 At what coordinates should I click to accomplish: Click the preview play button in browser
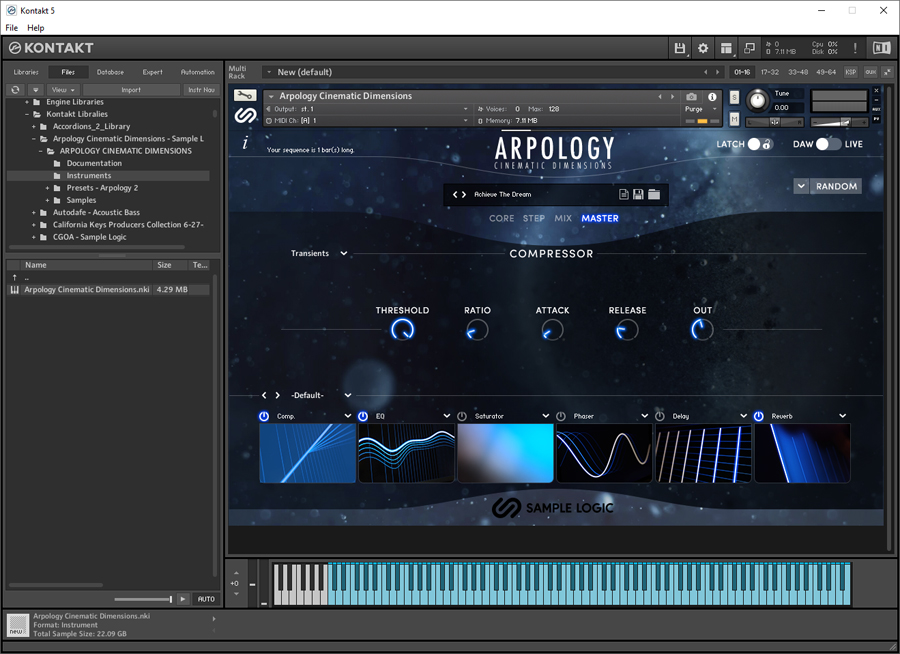click(183, 599)
